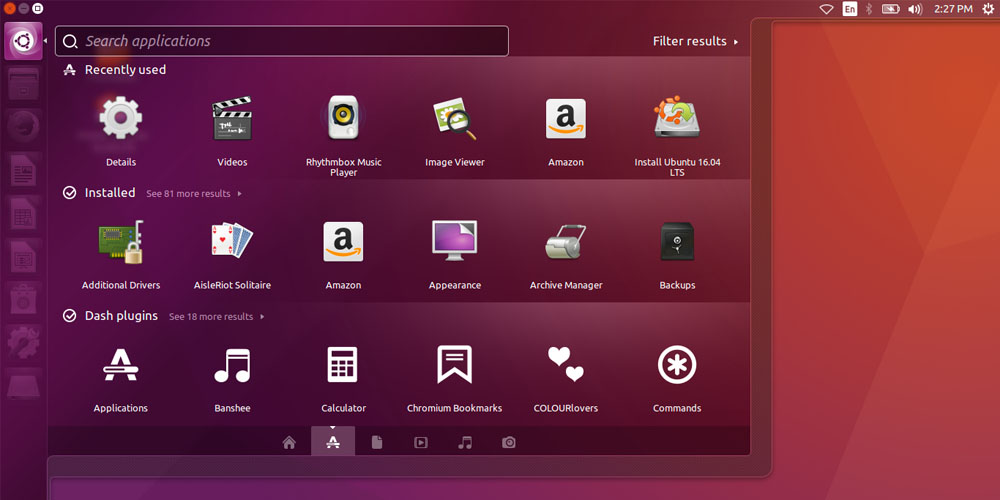1000x500 pixels.
Task: Collapse the Installed category header
Action: tap(110, 193)
